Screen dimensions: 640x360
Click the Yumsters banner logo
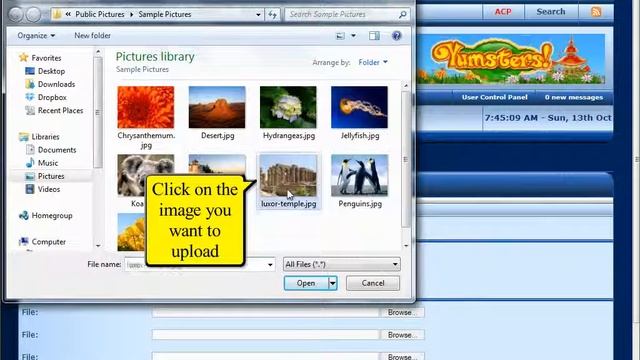(x=511, y=59)
